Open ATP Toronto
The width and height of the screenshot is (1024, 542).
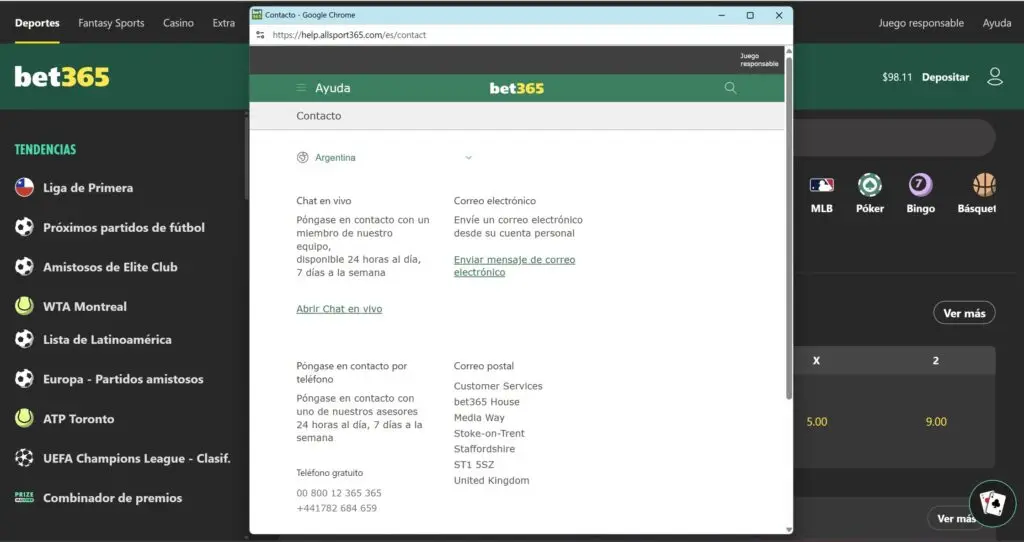tap(78, 419)
